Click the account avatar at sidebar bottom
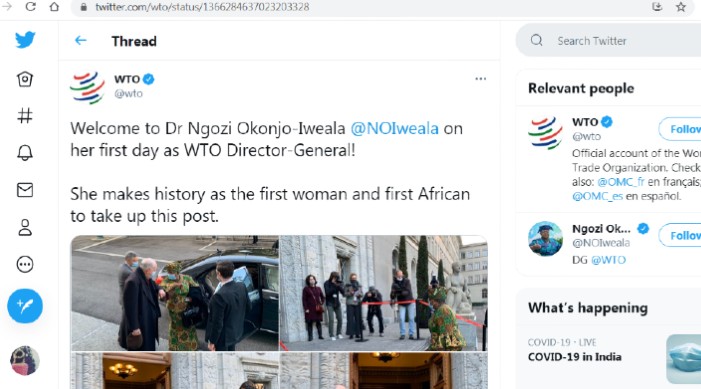Viewport: 701px width, 389px height. [25, 360]
